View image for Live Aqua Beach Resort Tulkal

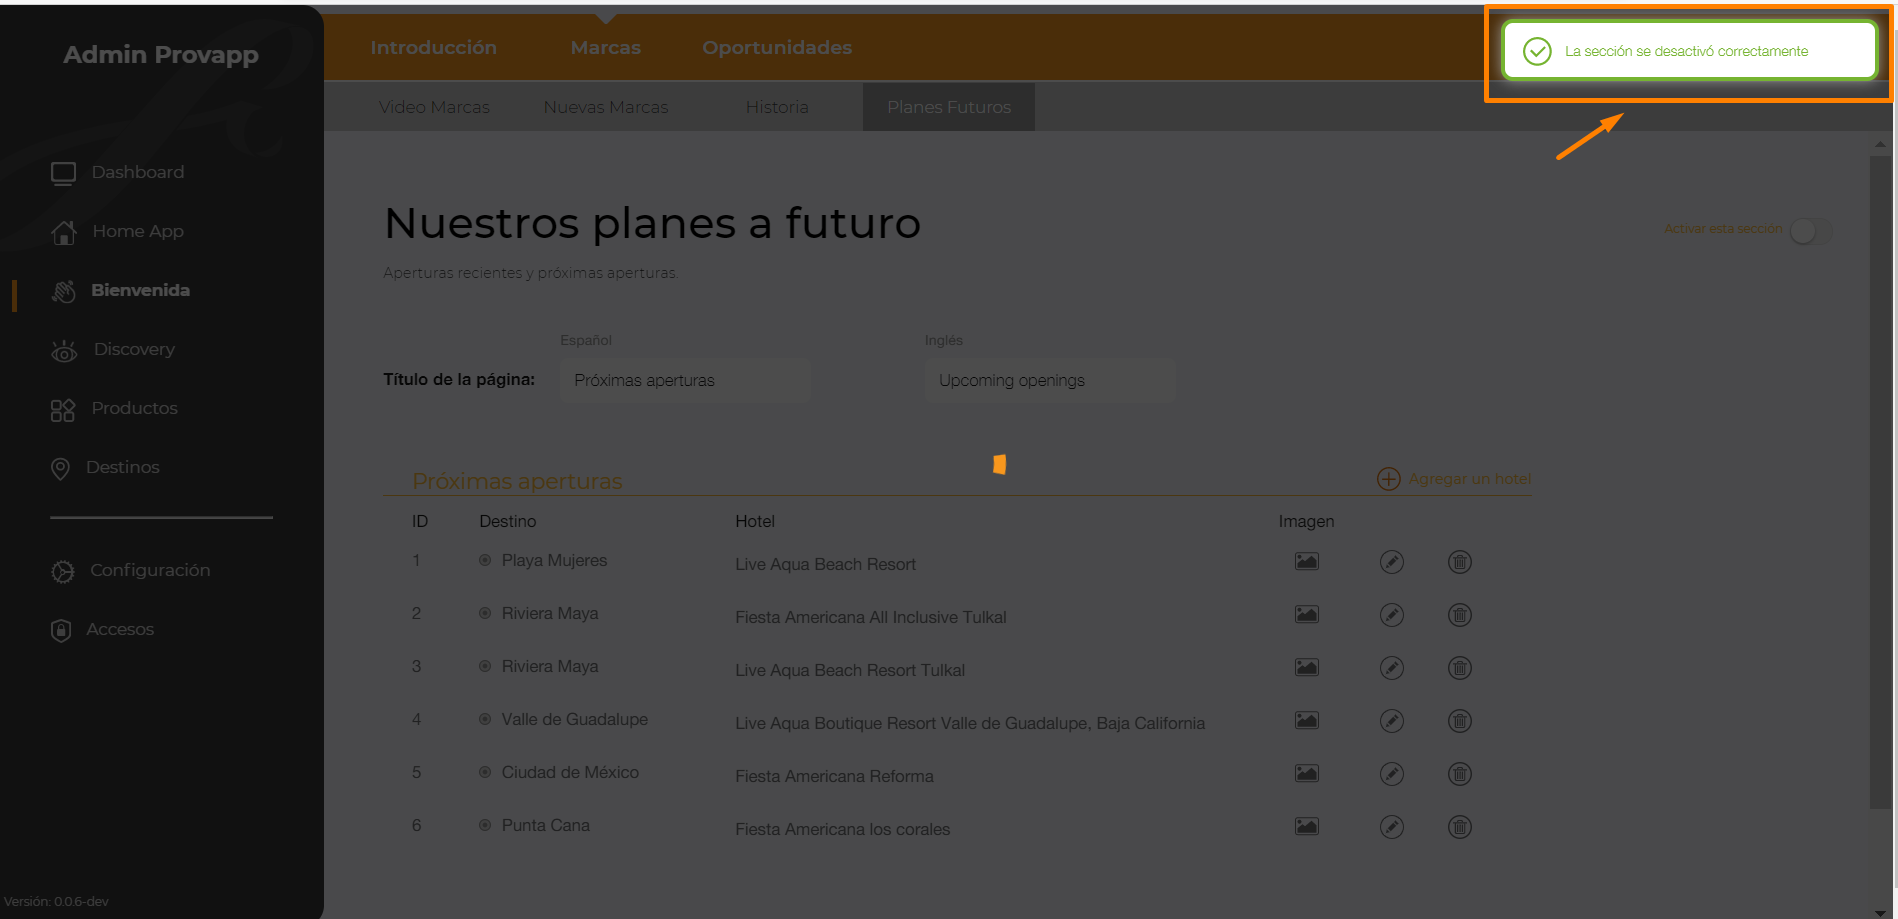click(x=1306, y=667)
